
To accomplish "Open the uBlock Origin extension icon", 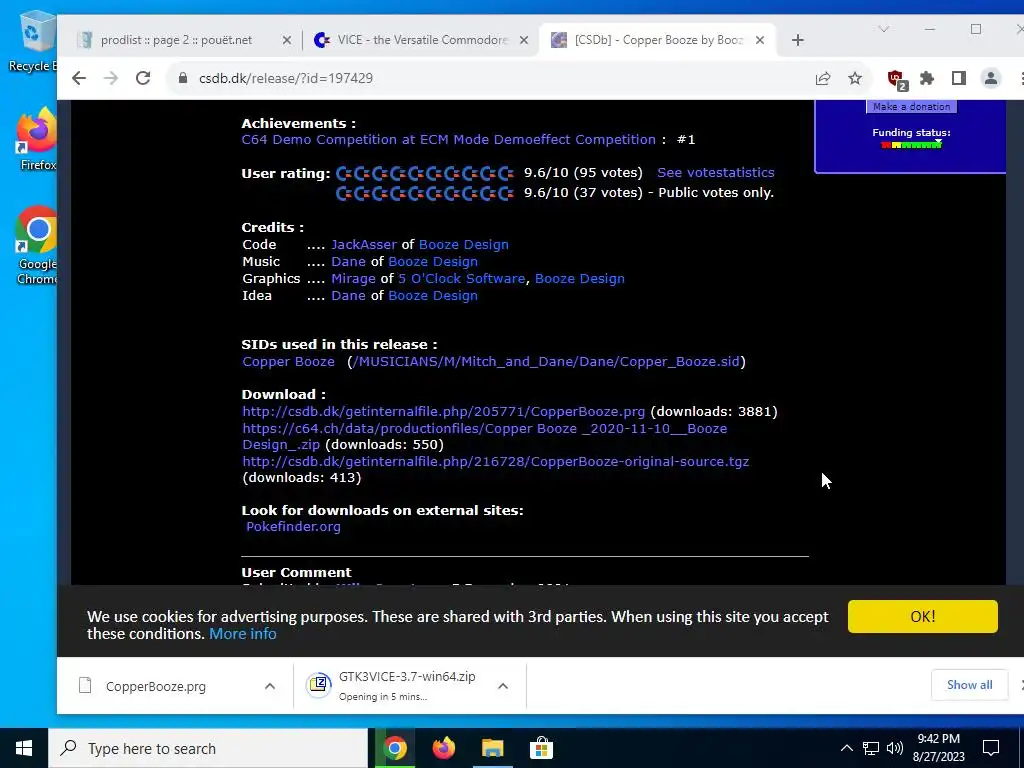I will point(897,80).
